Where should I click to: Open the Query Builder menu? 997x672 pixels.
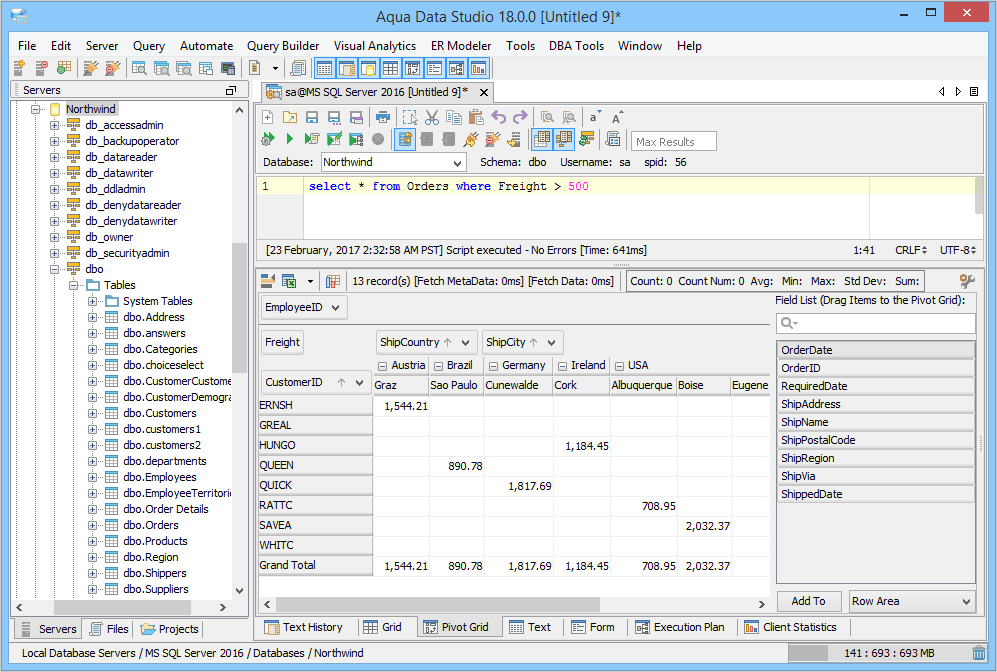coord(283,46)
